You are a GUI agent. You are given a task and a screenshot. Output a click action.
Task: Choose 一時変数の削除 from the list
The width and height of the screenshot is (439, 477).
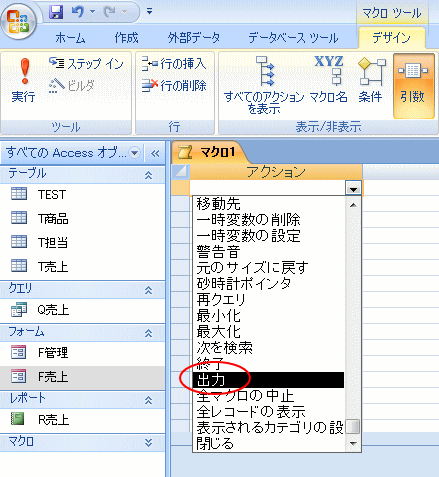pos(269,220)
